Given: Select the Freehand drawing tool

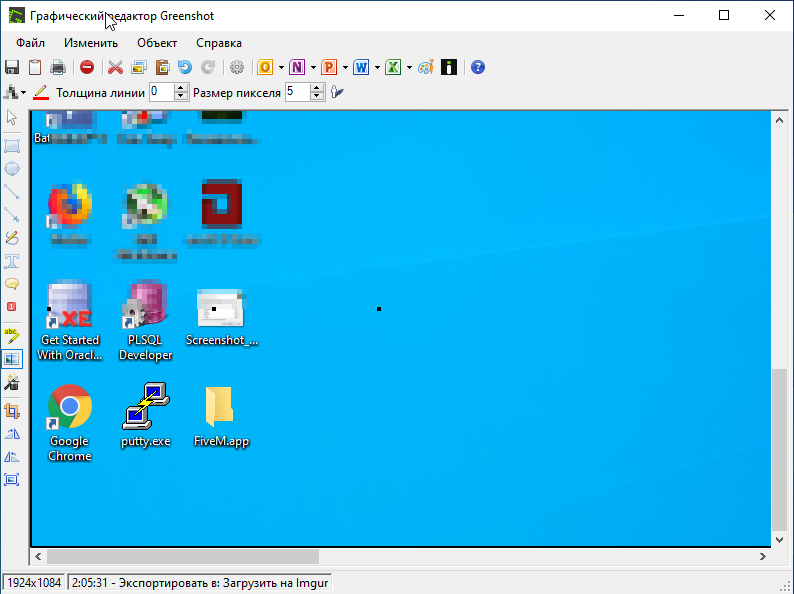Looking at the screenshot, I should tap(12, 237).
